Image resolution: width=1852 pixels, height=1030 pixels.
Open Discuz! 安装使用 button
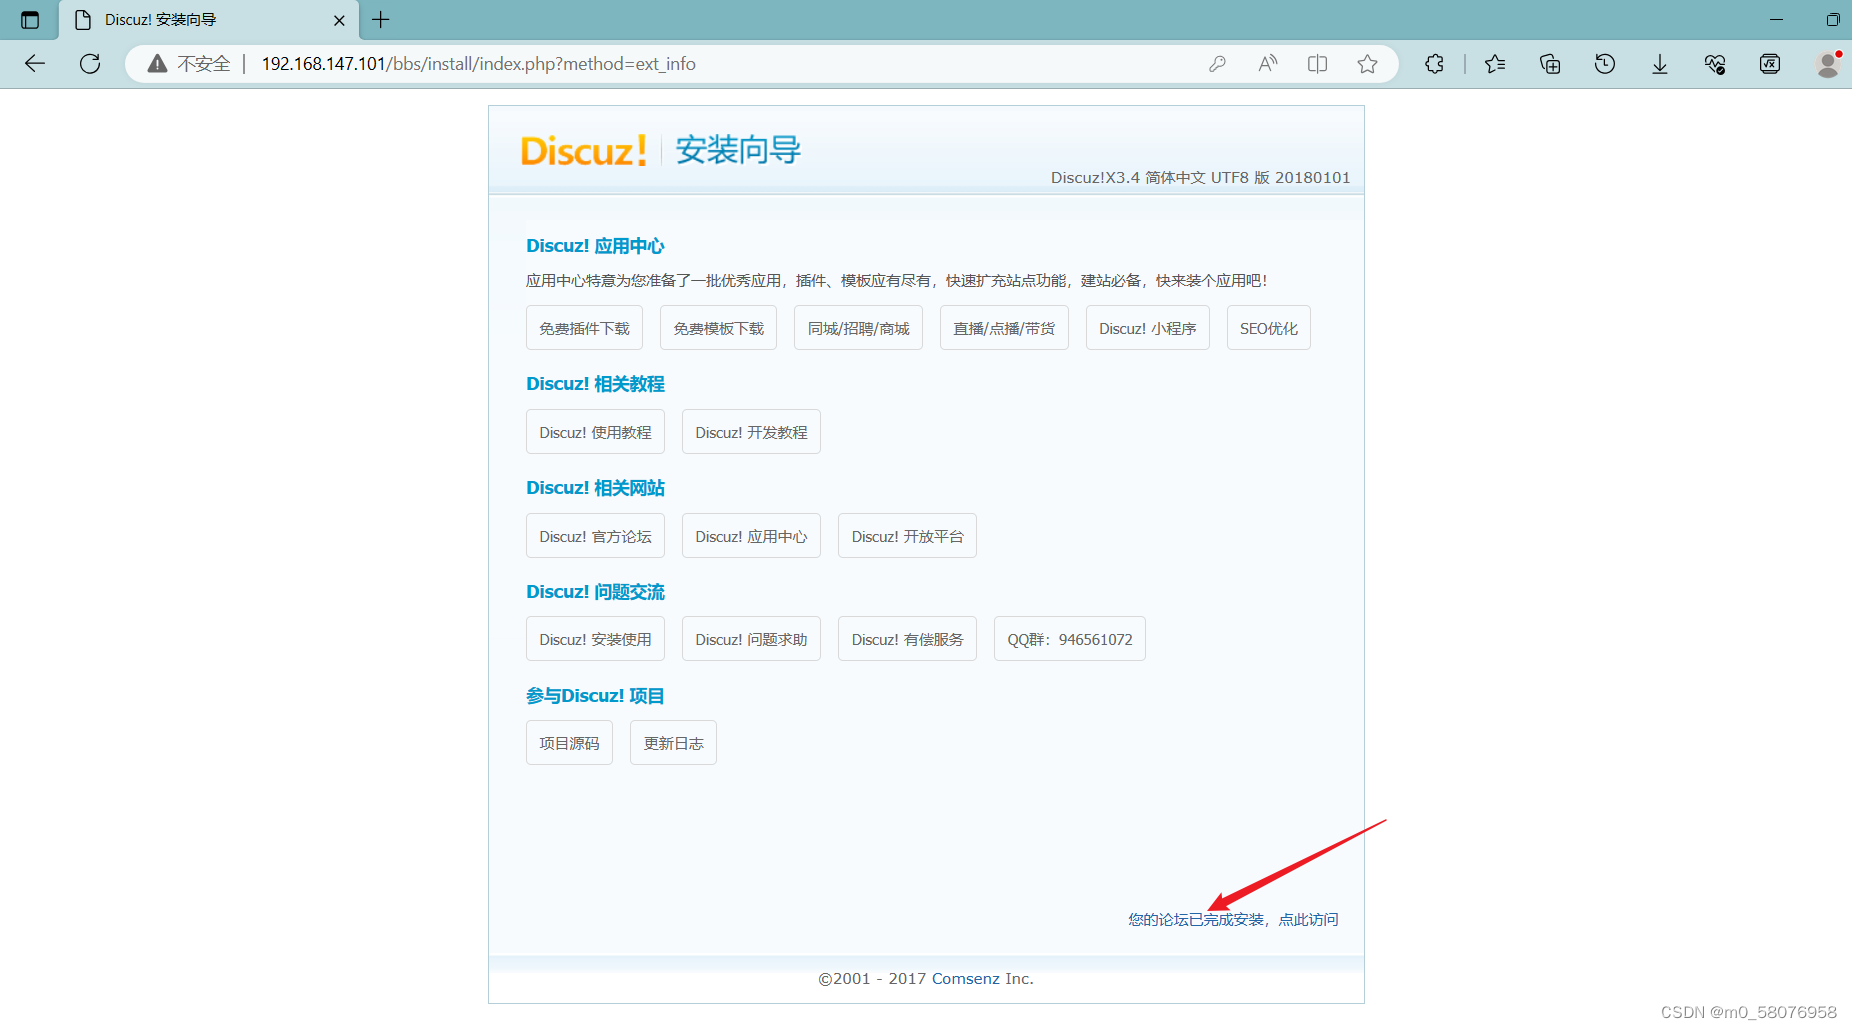[595, 639]
